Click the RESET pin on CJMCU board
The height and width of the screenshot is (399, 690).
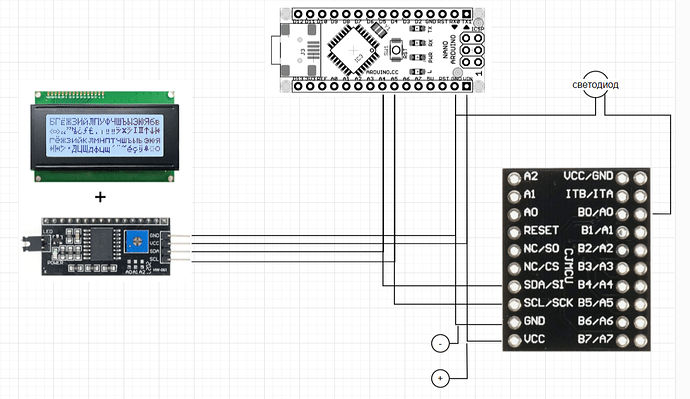coord(514,232)
